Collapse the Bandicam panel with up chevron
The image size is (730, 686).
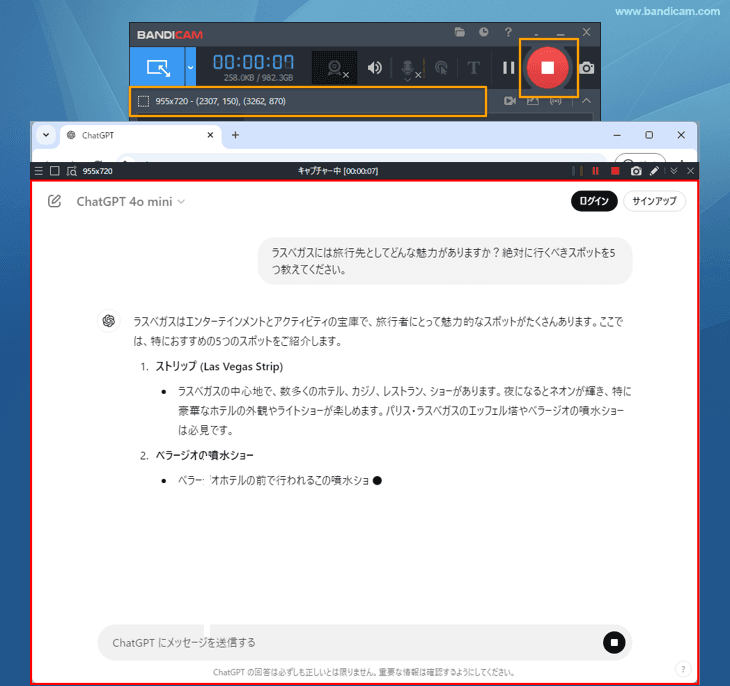coord(586,101)
